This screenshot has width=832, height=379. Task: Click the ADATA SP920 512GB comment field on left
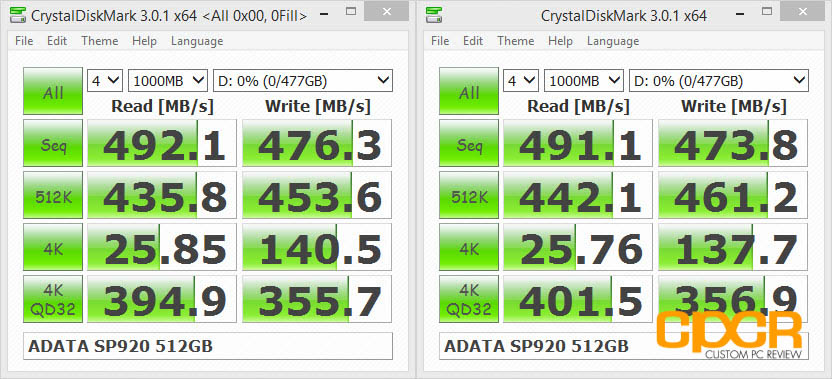point(208,346)
